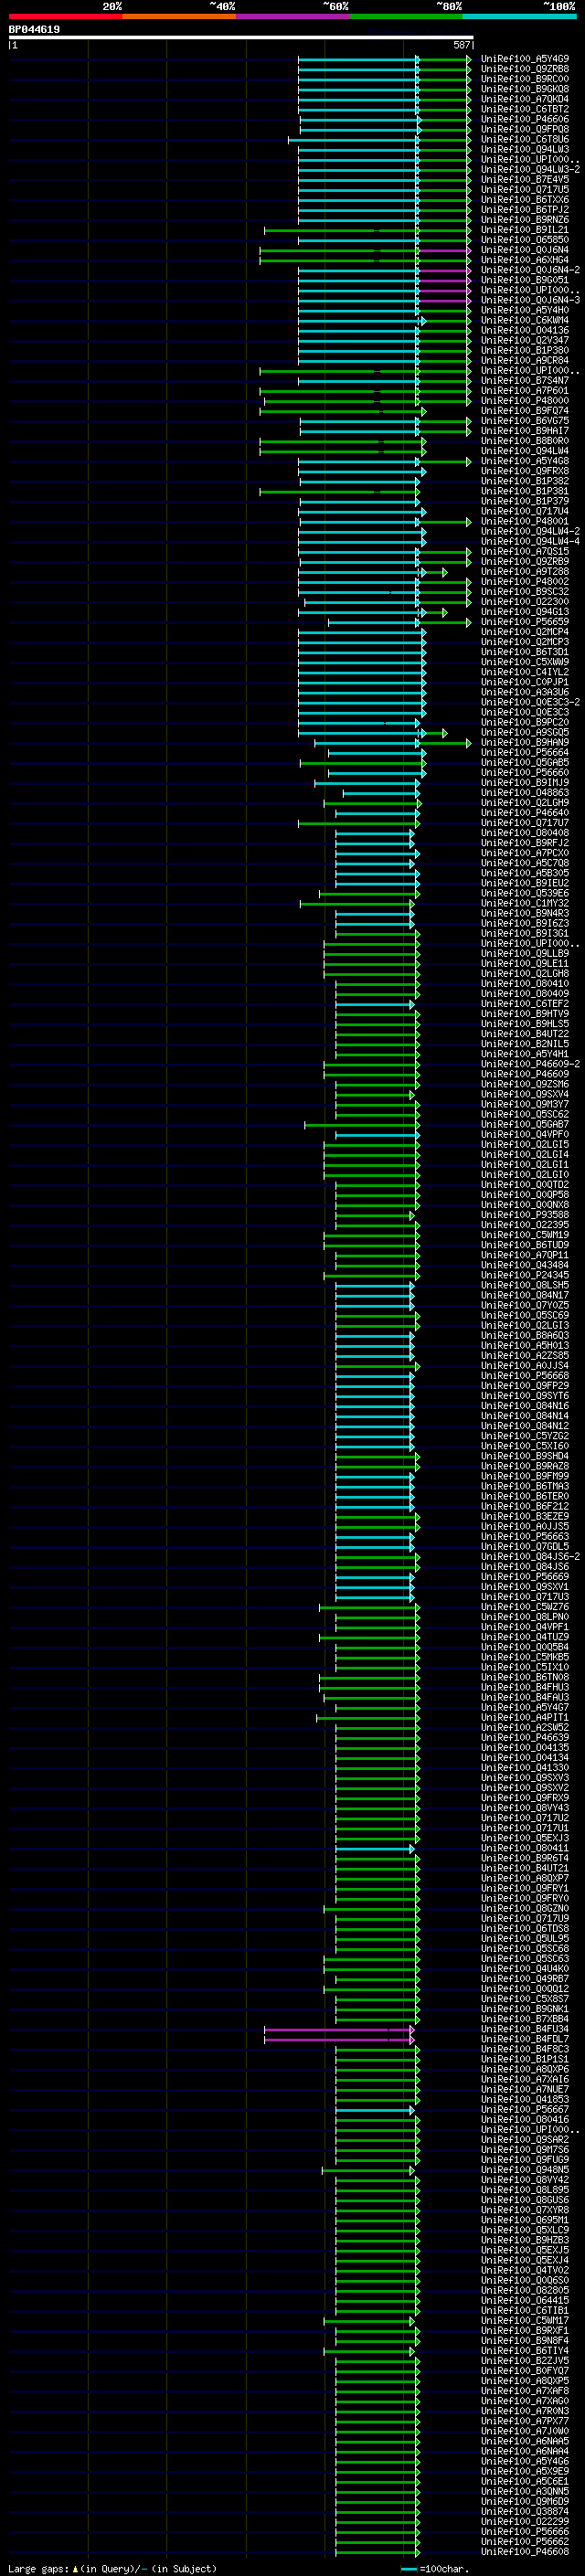Click the UniRef100_A7QKD4 label

pyautogui.click(x=525, y=99)
